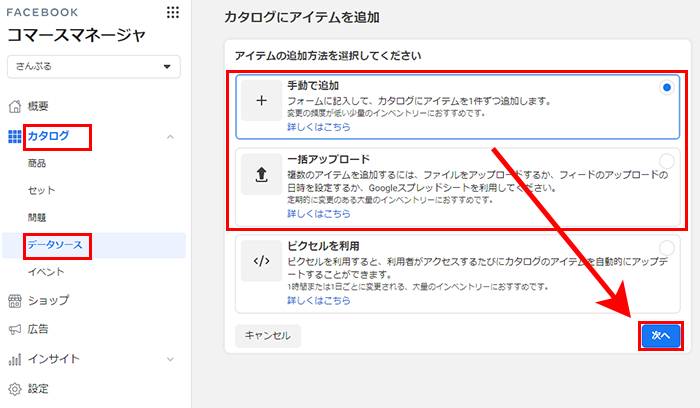
Task: Open ショップ in the sidebar
Action: [x=49, y=300]
